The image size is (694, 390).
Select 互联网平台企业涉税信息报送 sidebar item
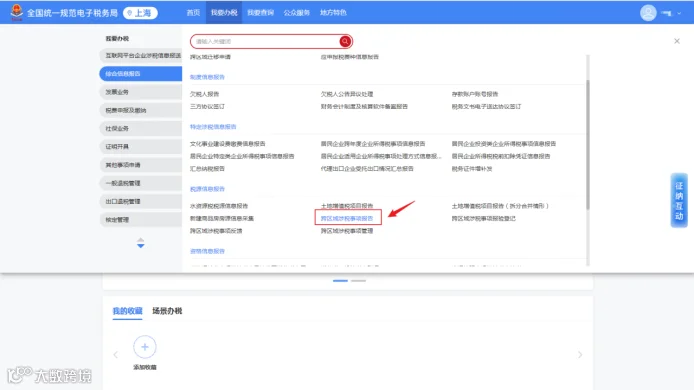click(141, 55)
